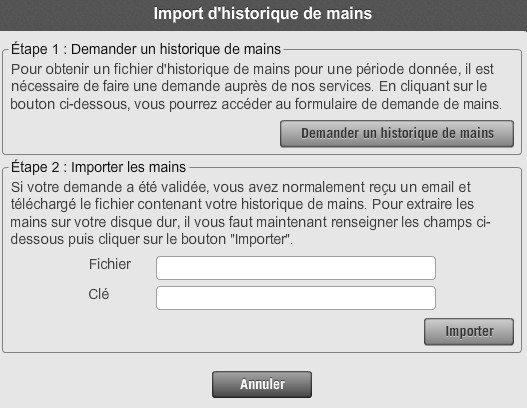Image resolution: width=527 pixels, height=408 pixels.
Task: Focus the Fichier input field
Action: point(296,268)
